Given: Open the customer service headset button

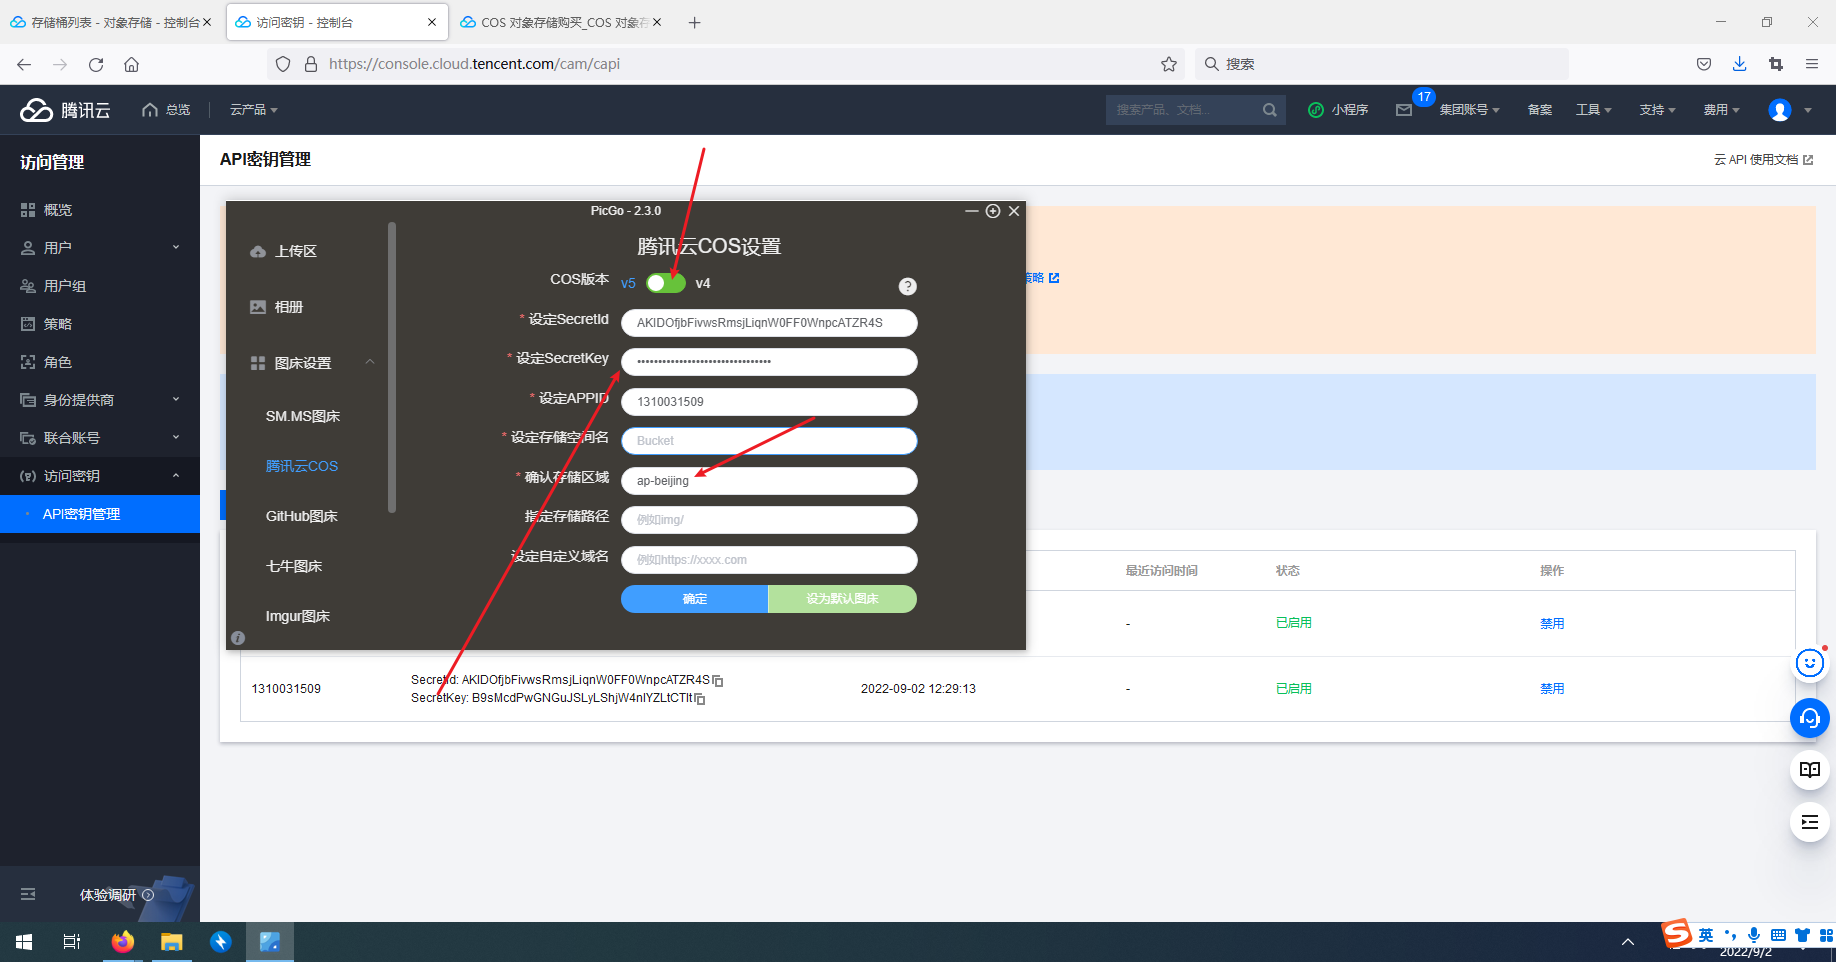Looking at the screenshot, I should pos(1809,718).
